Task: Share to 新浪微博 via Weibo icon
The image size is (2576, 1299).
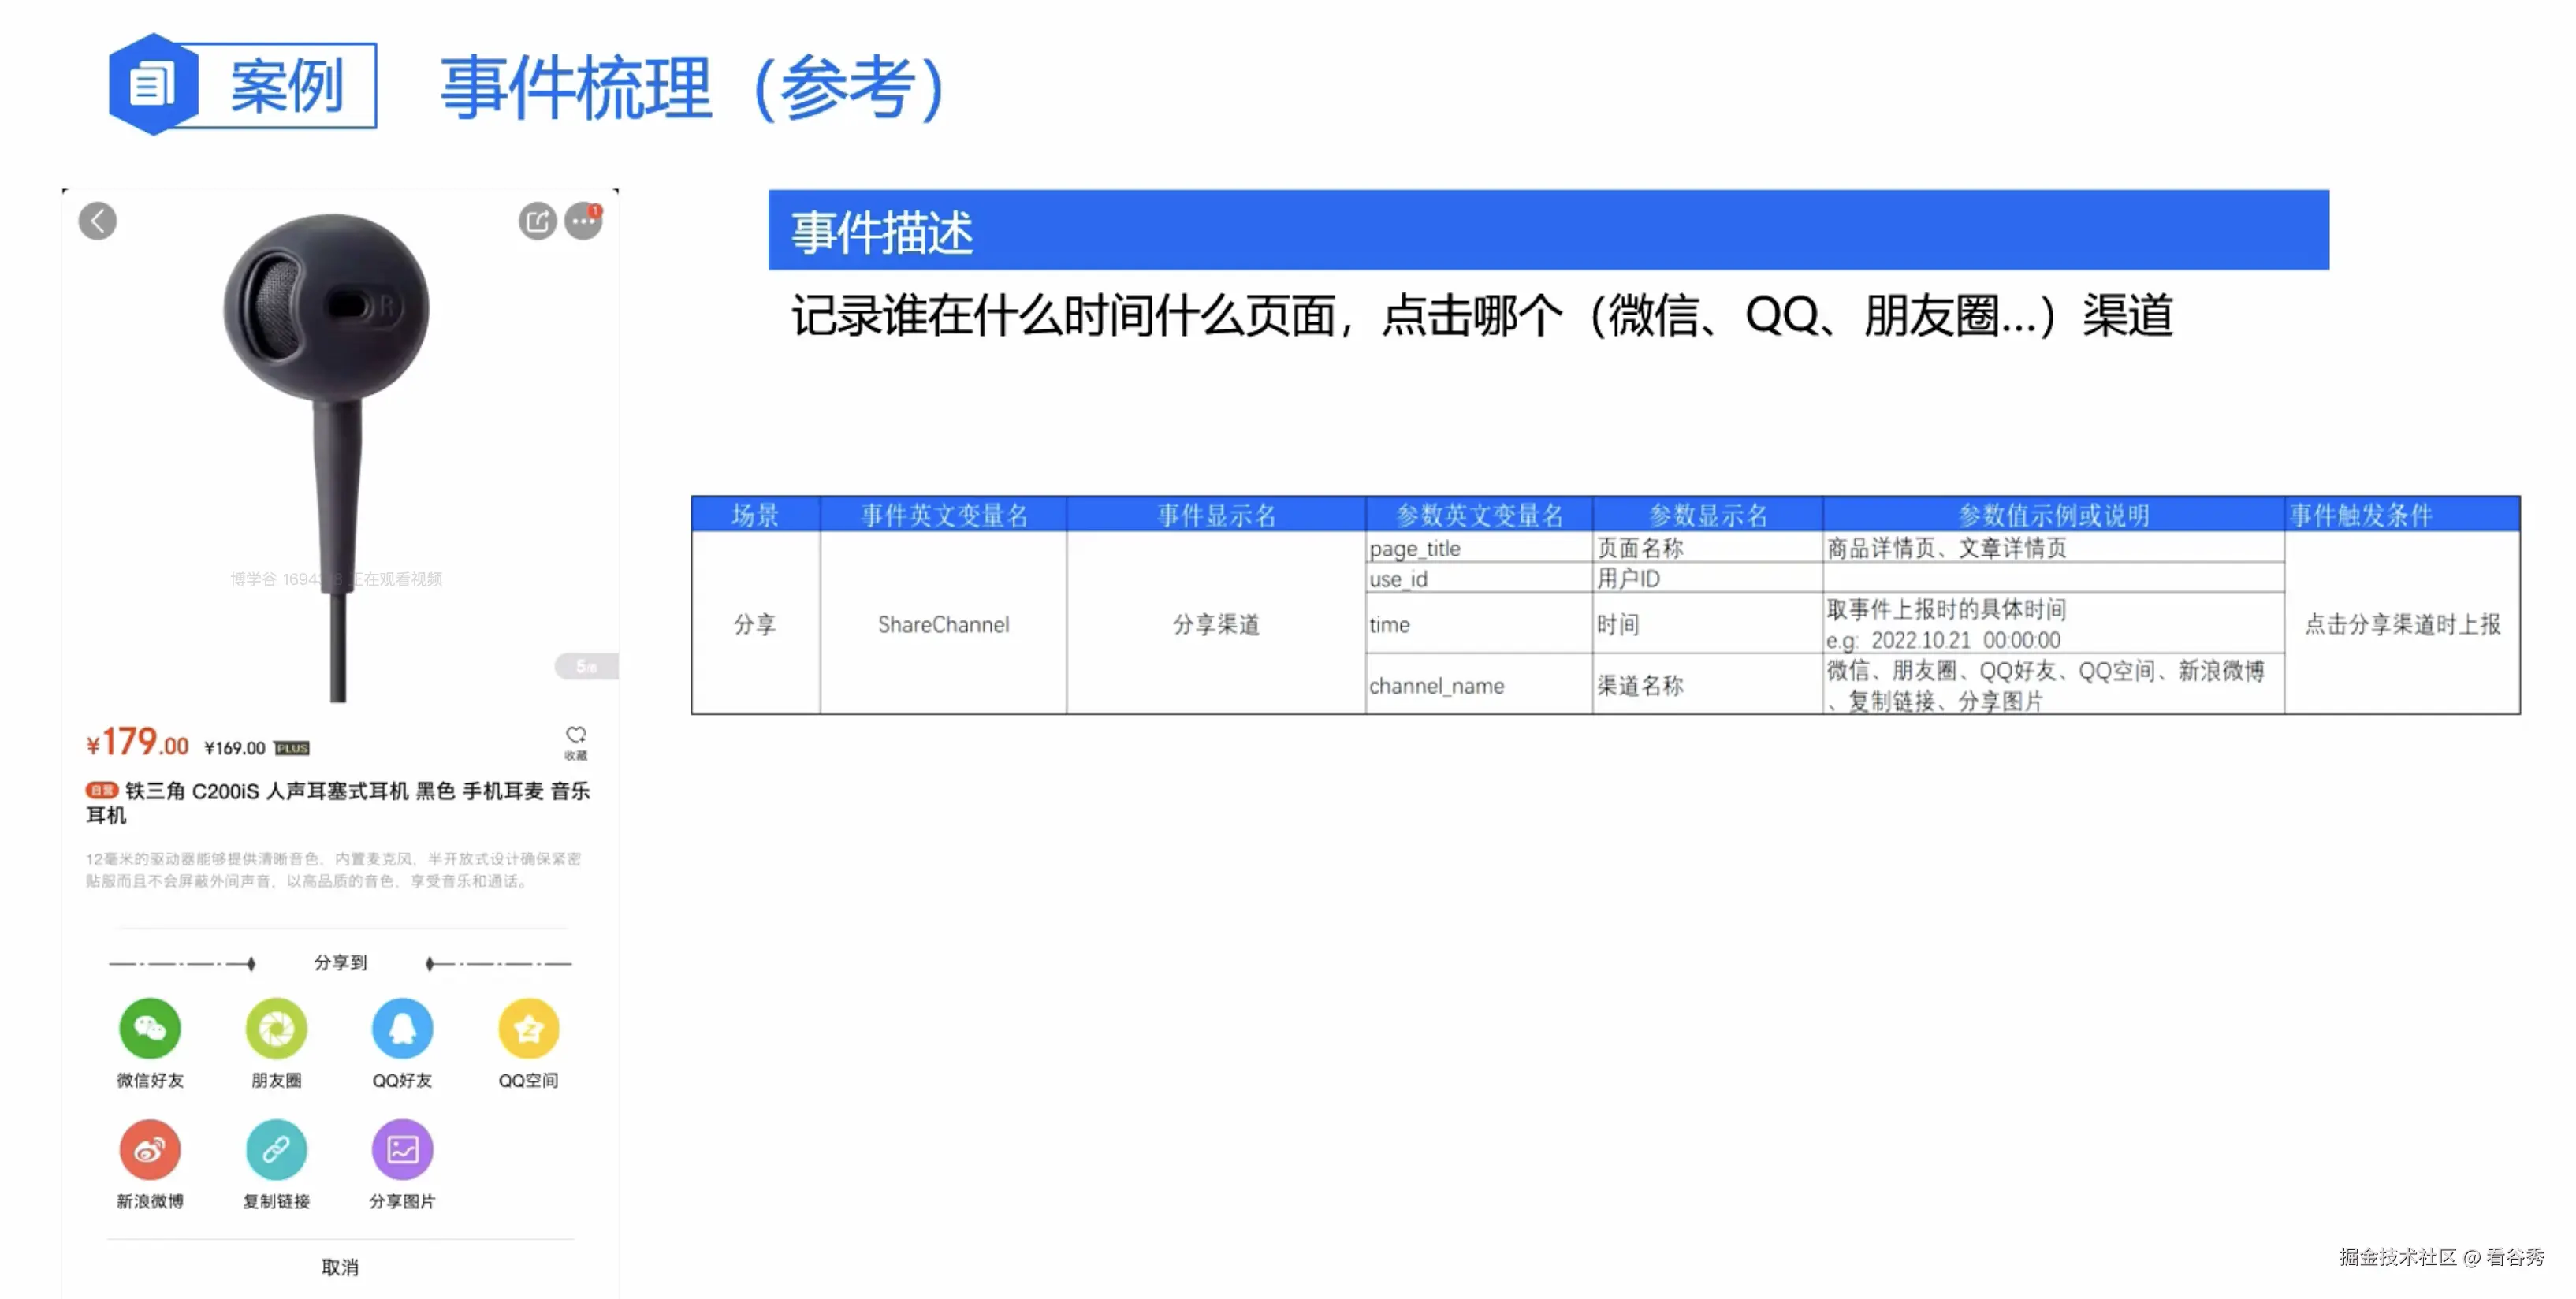Action: coord(150,1150)
